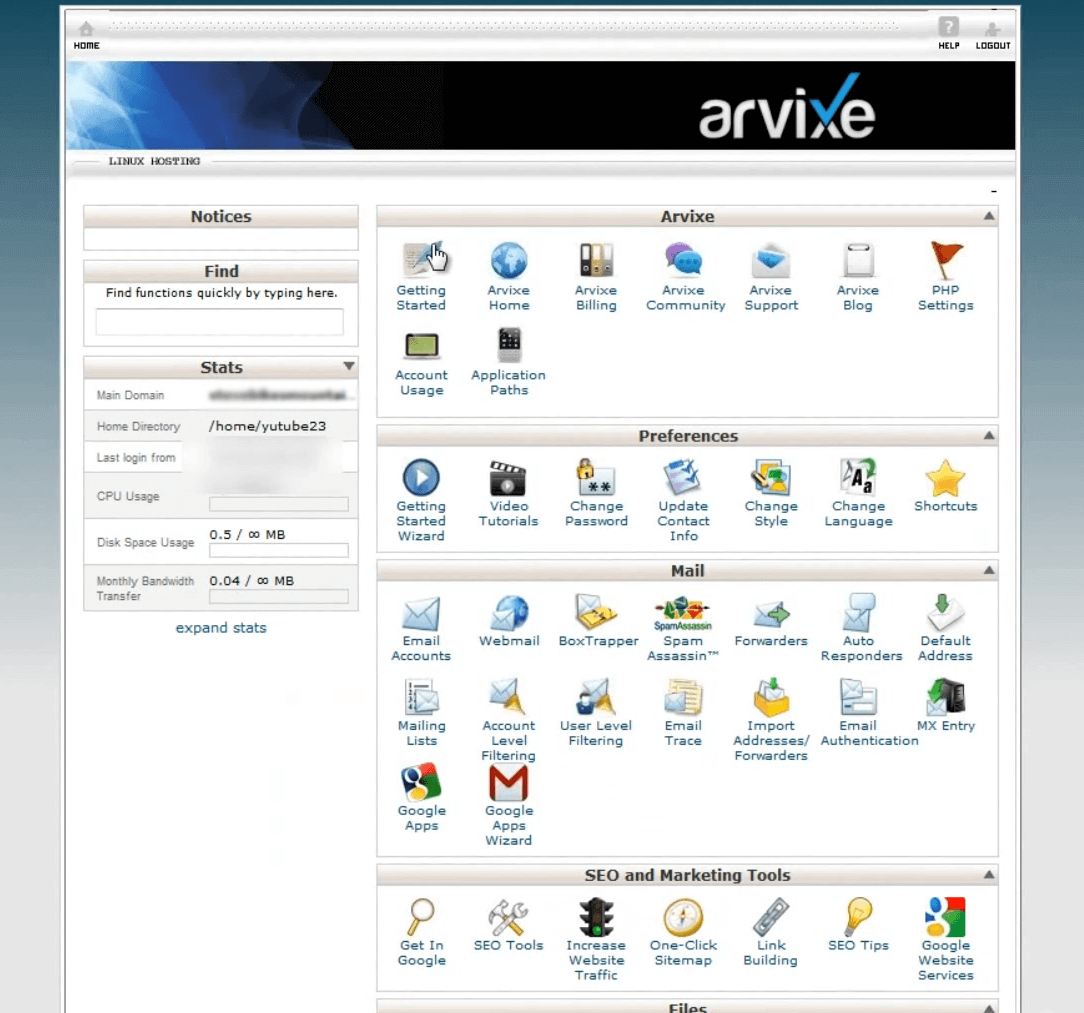Viewport: 1084px width, 1013px height.
Task: Collapse the Mail section arrow
Action: point(989,570)
